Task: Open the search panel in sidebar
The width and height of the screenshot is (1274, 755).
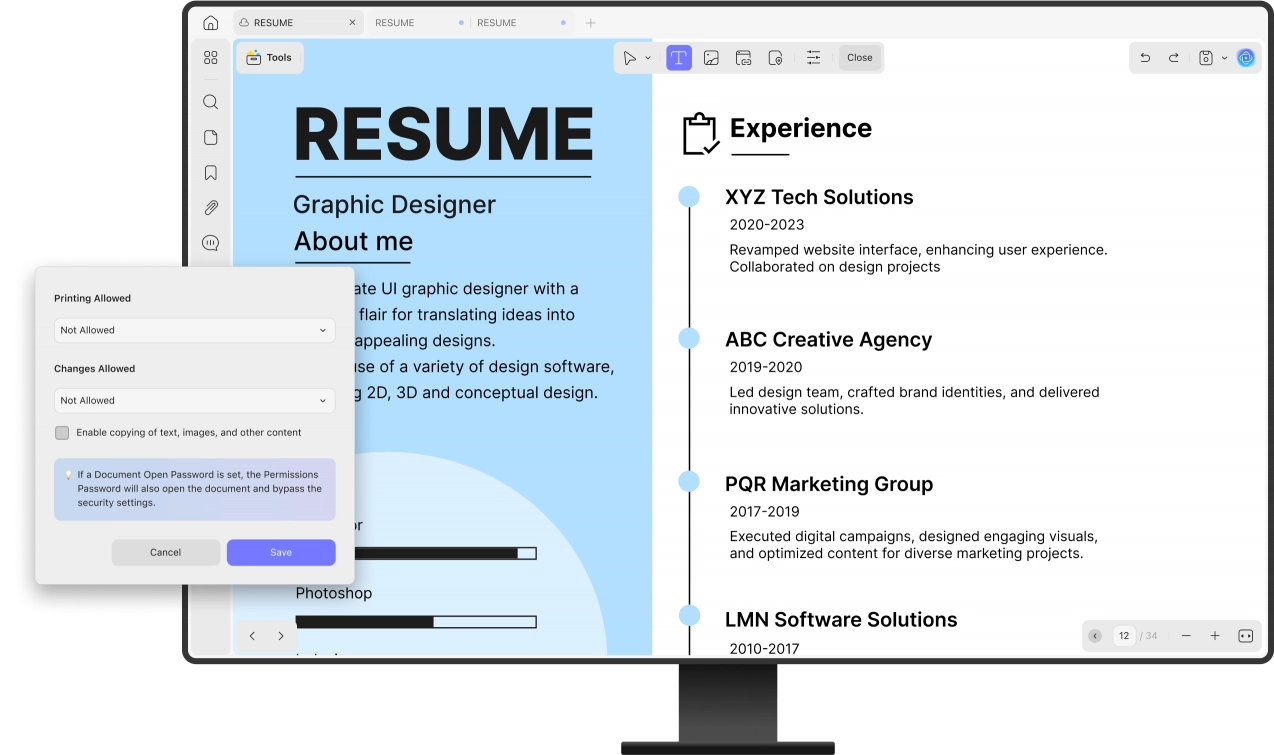Action: coord(210,102)
